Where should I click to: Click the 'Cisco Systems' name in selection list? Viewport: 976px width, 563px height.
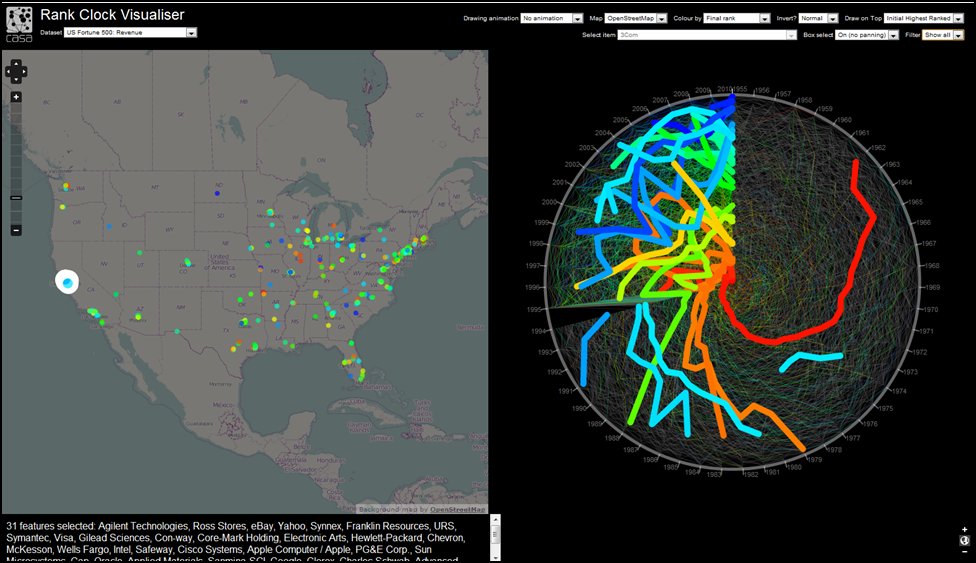[210, 550]
